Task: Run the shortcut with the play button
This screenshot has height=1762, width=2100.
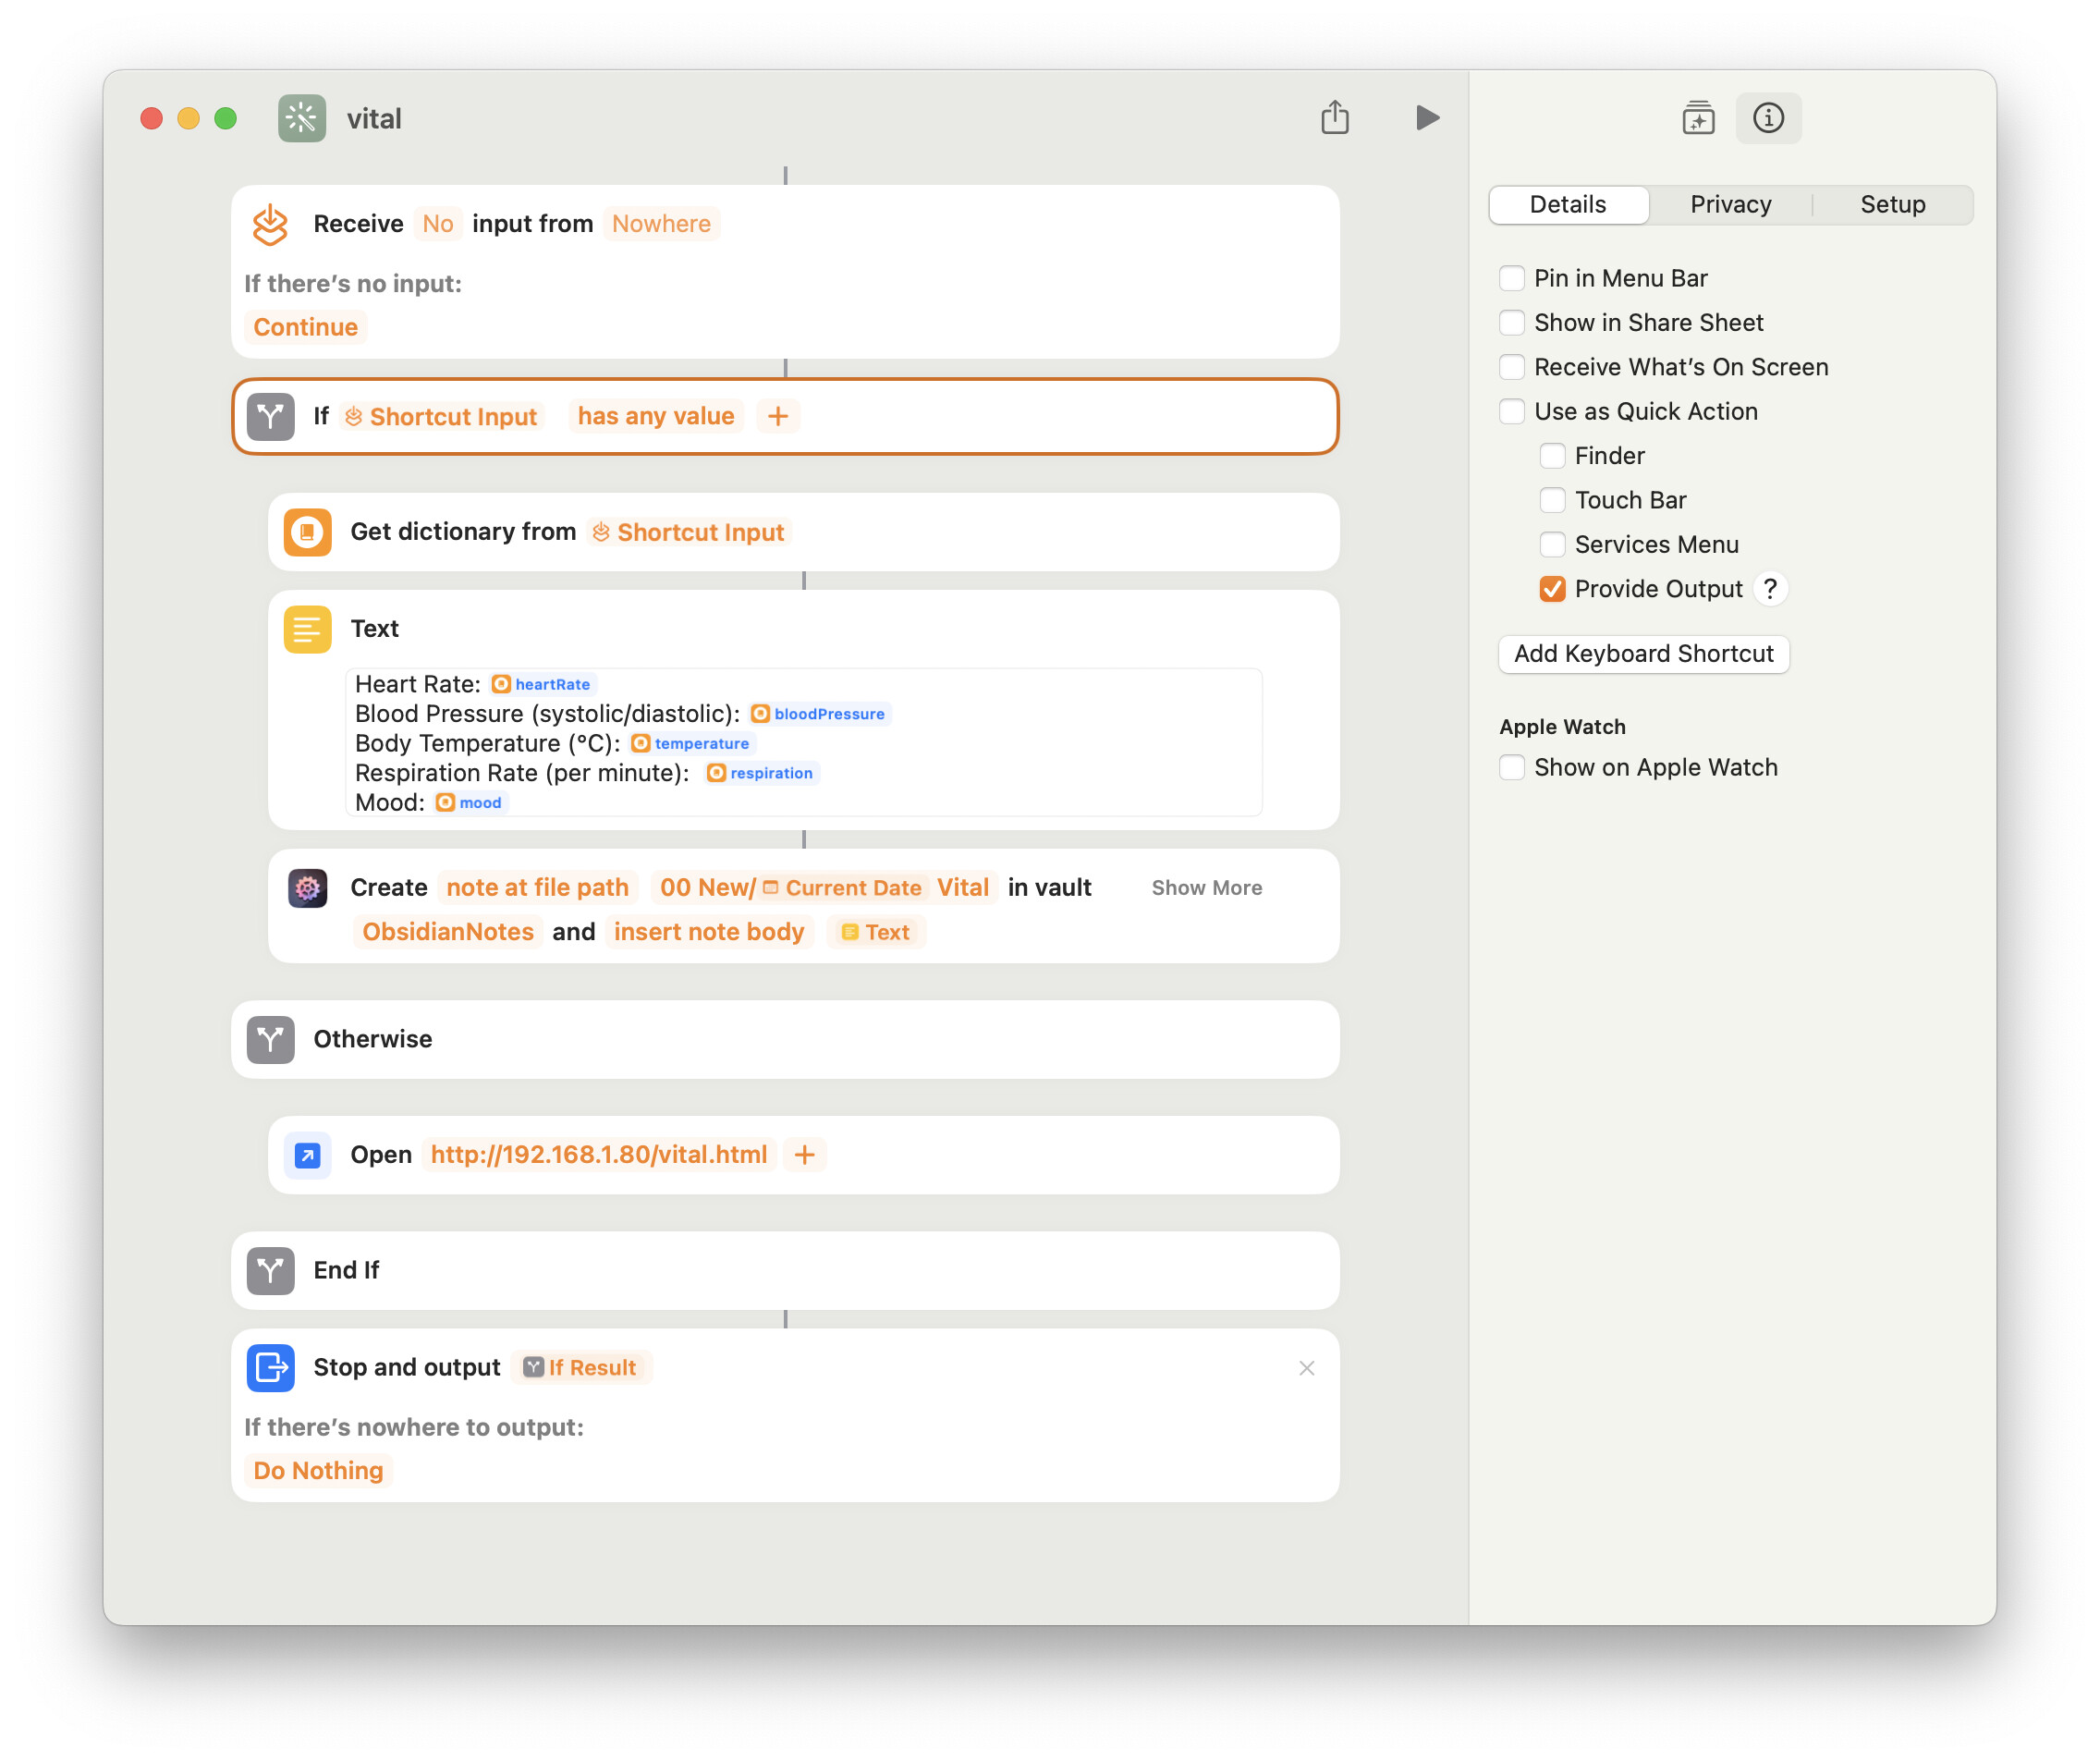Action: (x=1427, y=118)
